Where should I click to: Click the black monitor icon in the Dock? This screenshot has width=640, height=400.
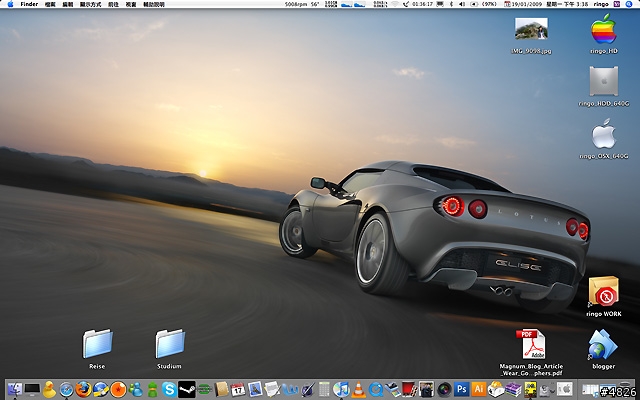[32, 389]
